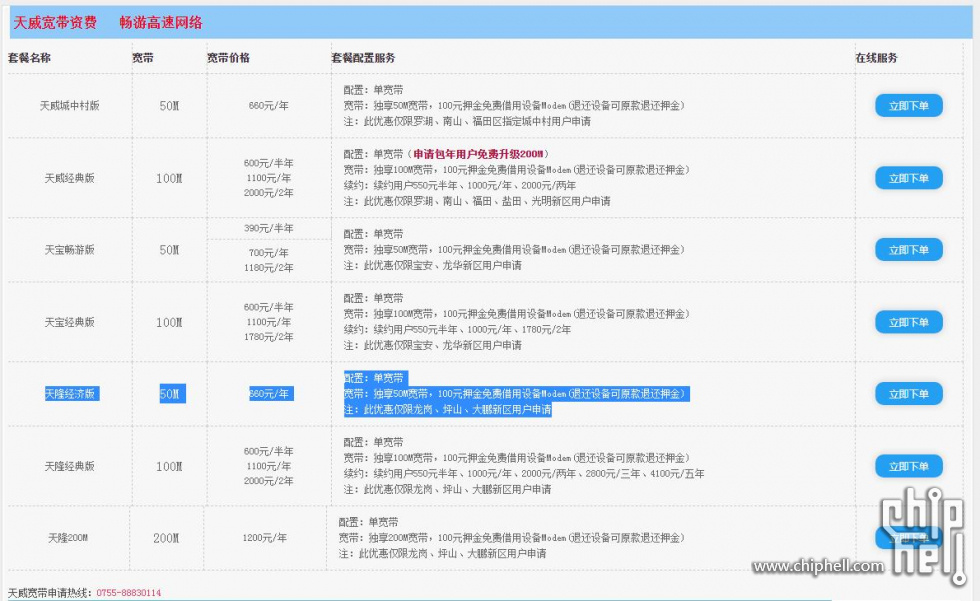Click the 100M speed in the 天隆经典版 row
This screenshot has height=601, width=980.
pos(169,466)
